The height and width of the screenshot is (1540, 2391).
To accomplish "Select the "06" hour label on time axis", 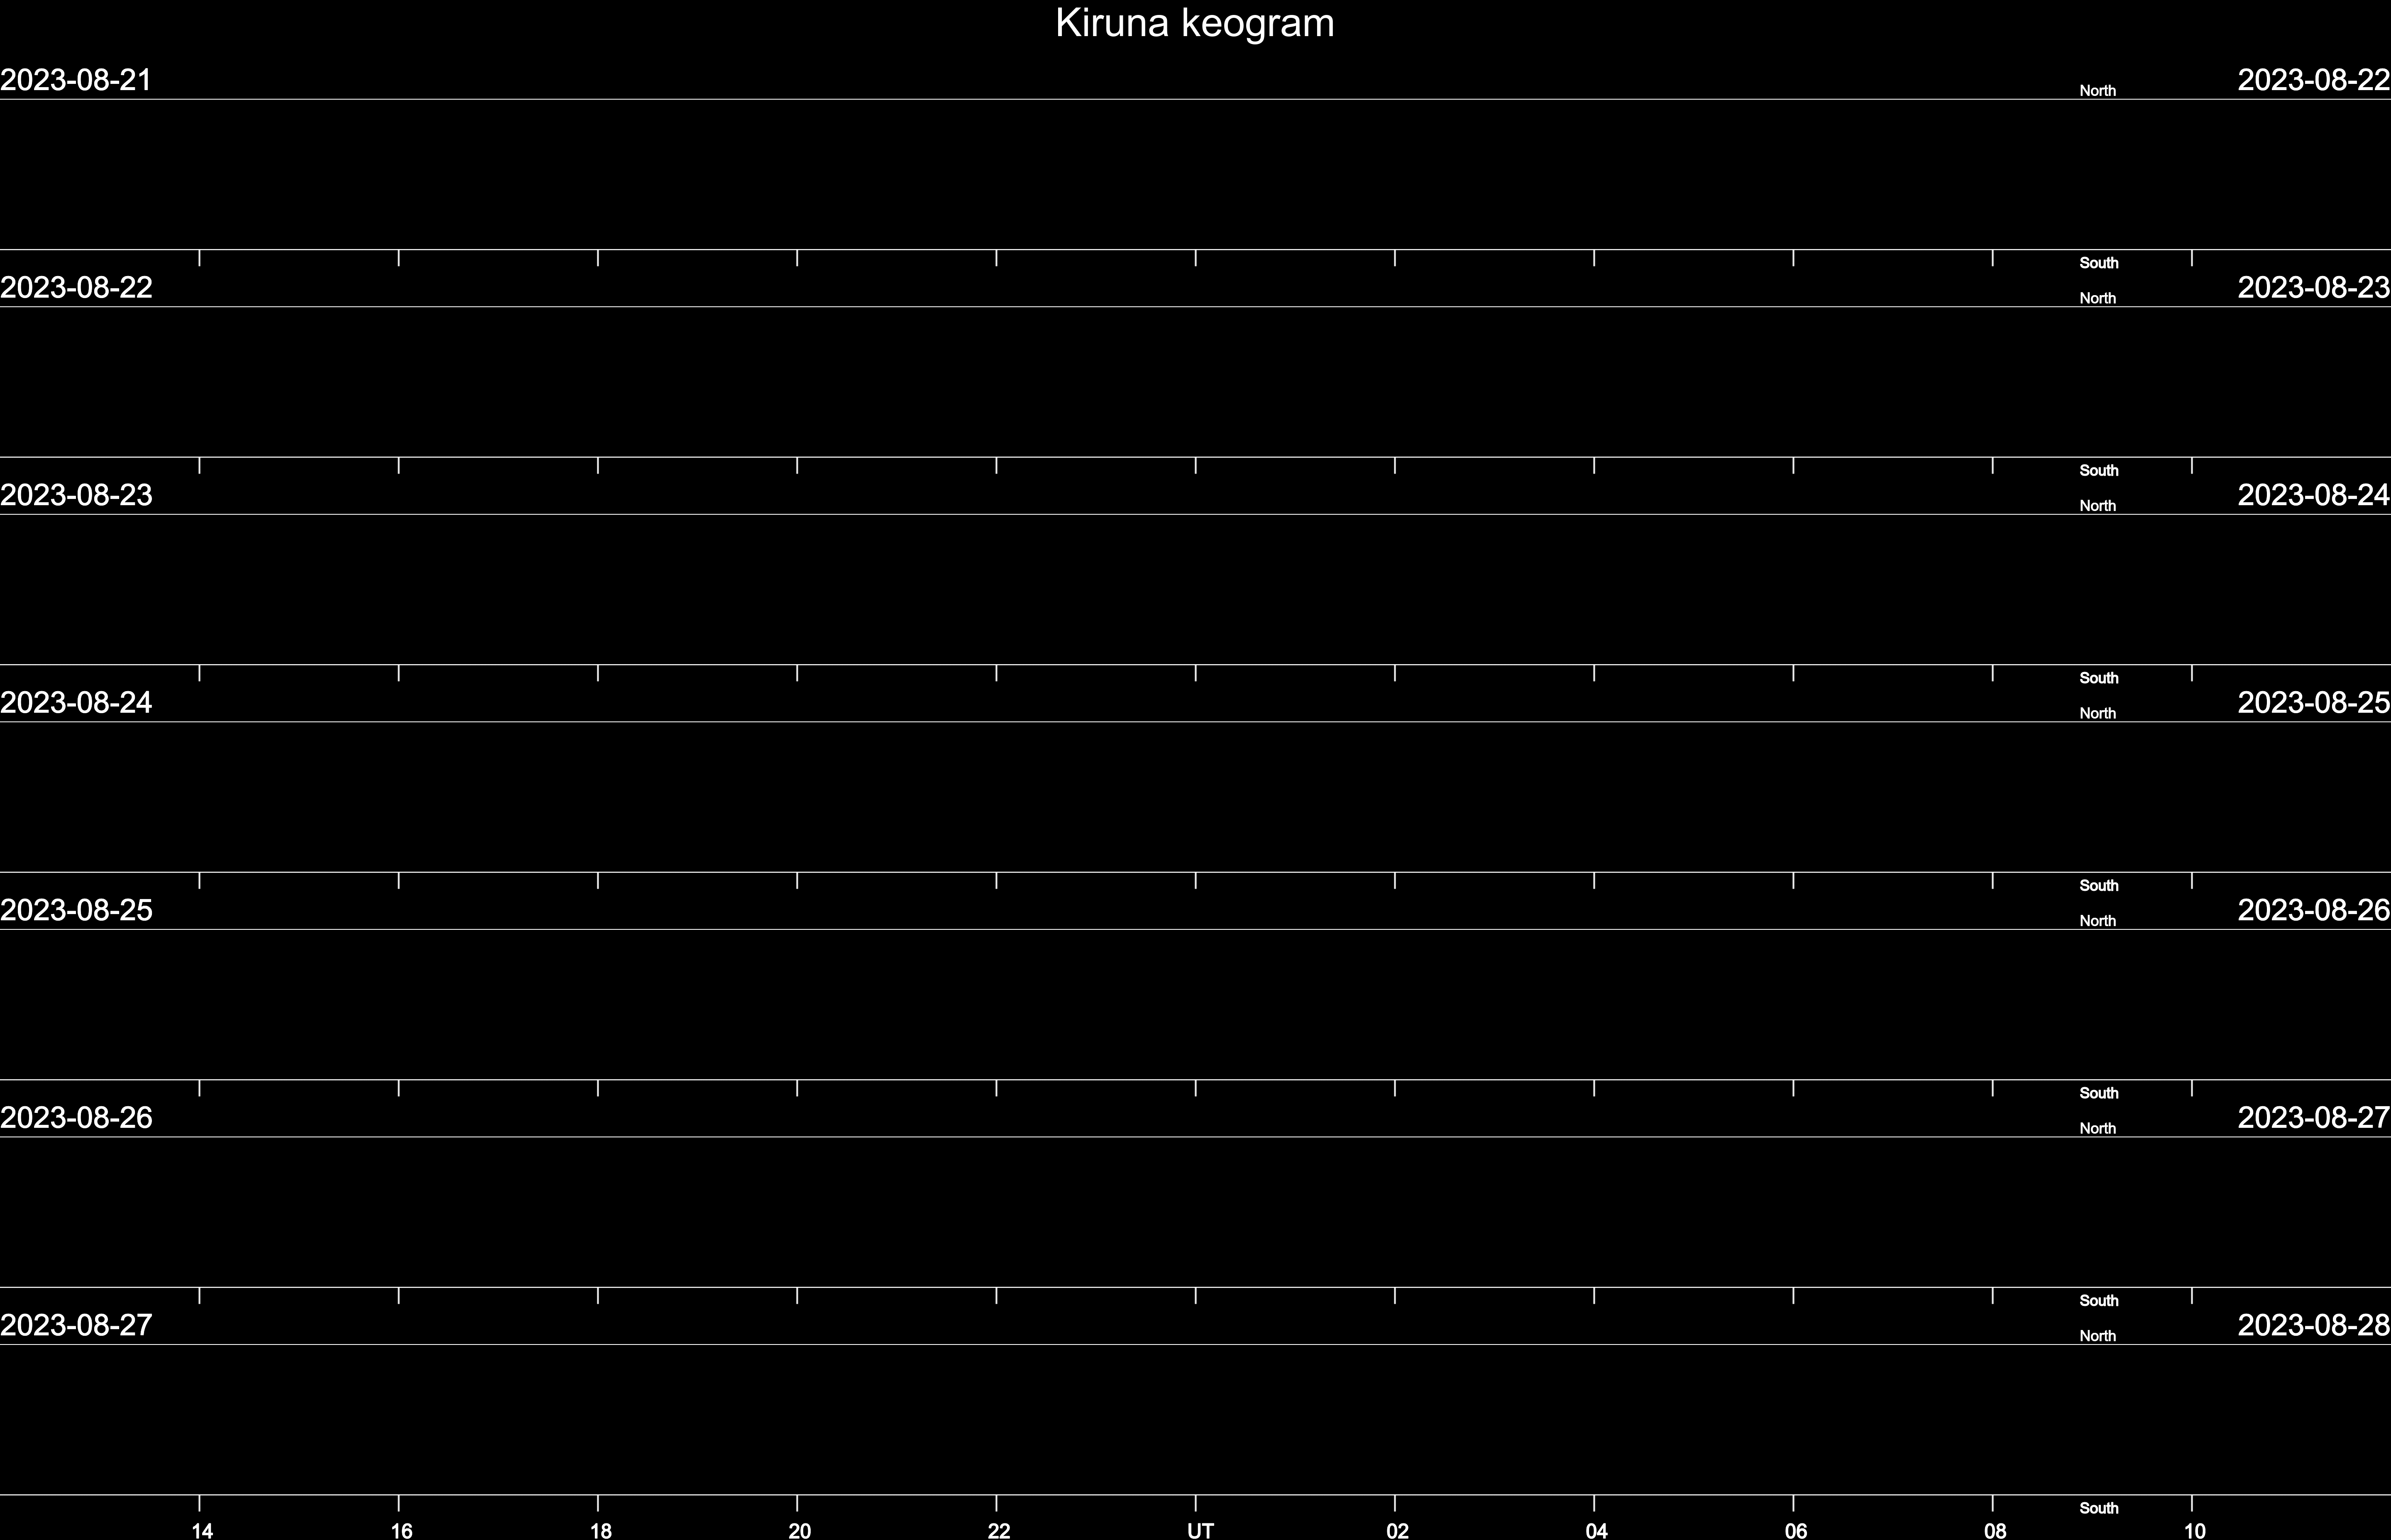I will 1796,1530.
